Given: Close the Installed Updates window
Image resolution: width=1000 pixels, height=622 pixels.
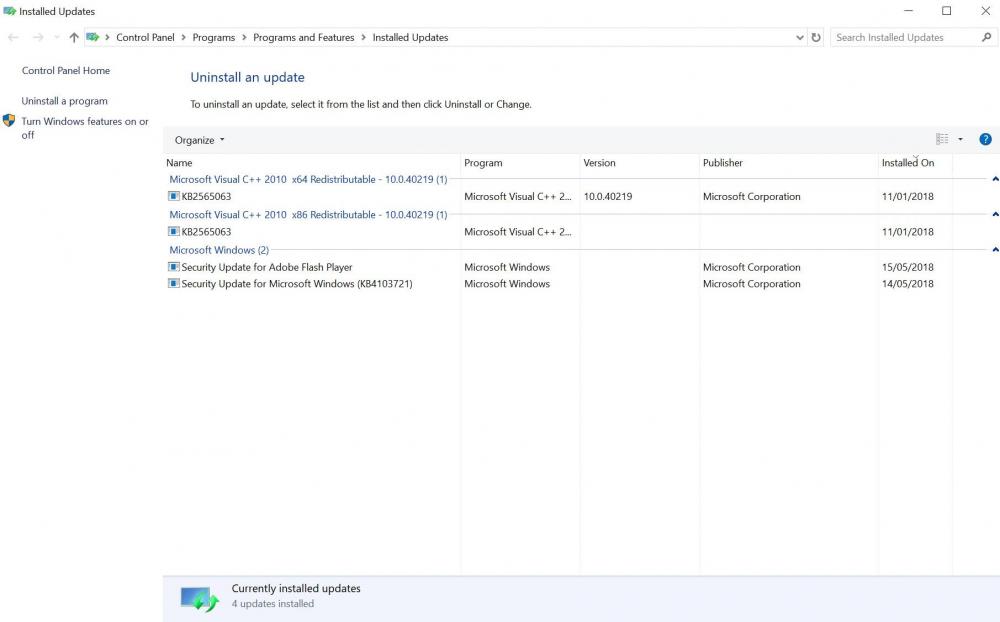Looking at the screenshot, I should point(985,11).
